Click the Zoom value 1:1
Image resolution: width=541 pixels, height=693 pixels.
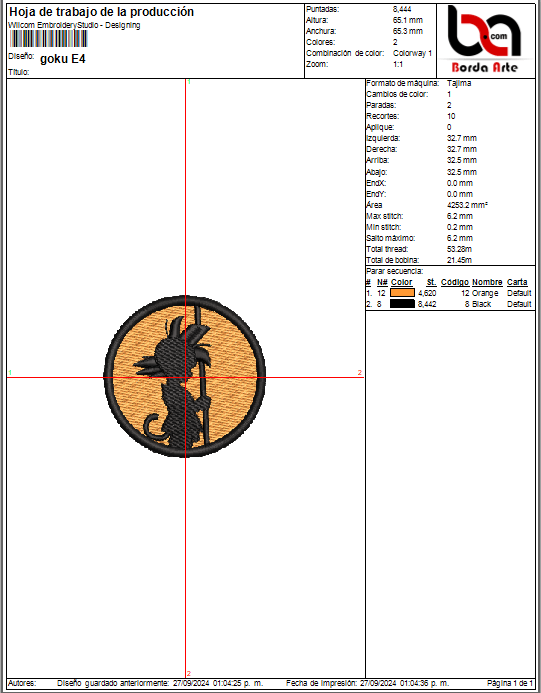(x=398, y=64)
